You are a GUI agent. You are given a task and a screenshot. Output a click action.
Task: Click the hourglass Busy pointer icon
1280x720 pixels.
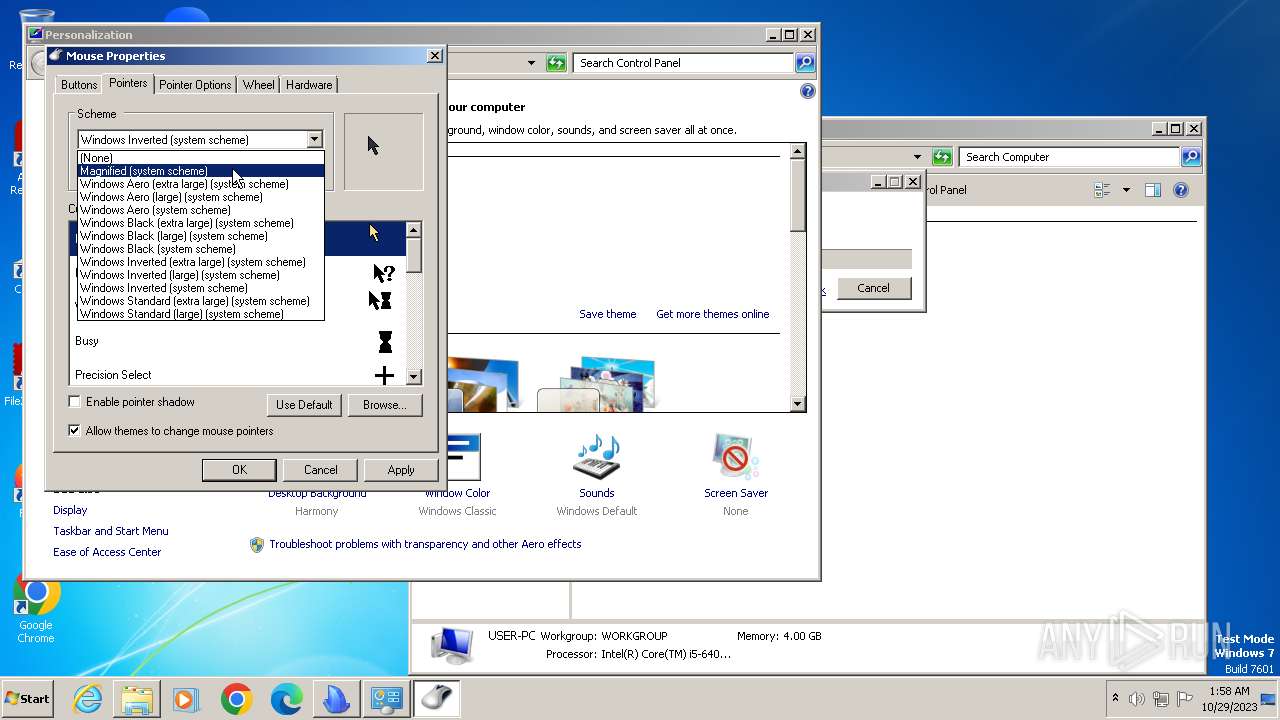click(385, 343)
